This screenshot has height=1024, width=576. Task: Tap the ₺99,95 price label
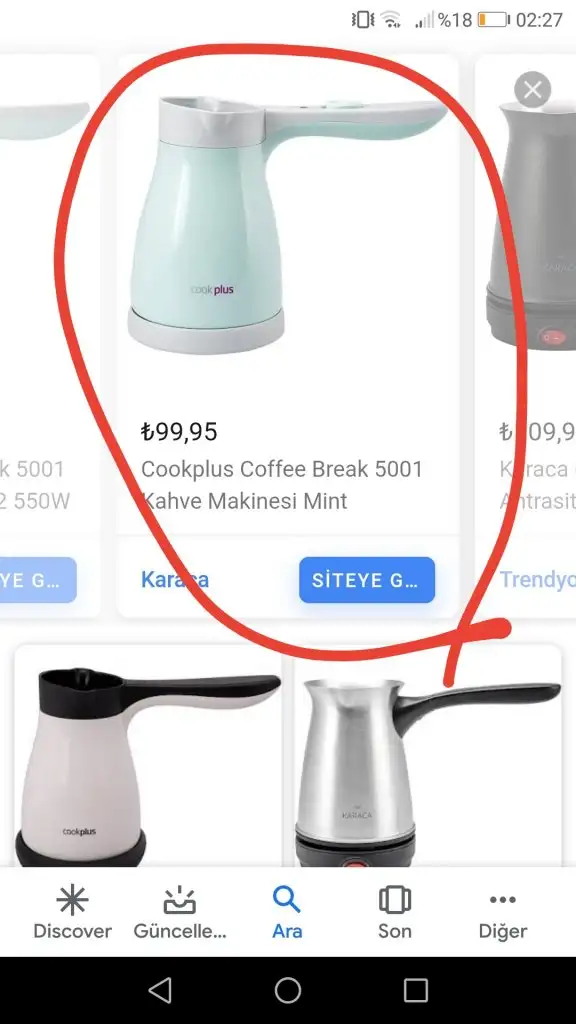pyautogui.click(x=179, y=431)
